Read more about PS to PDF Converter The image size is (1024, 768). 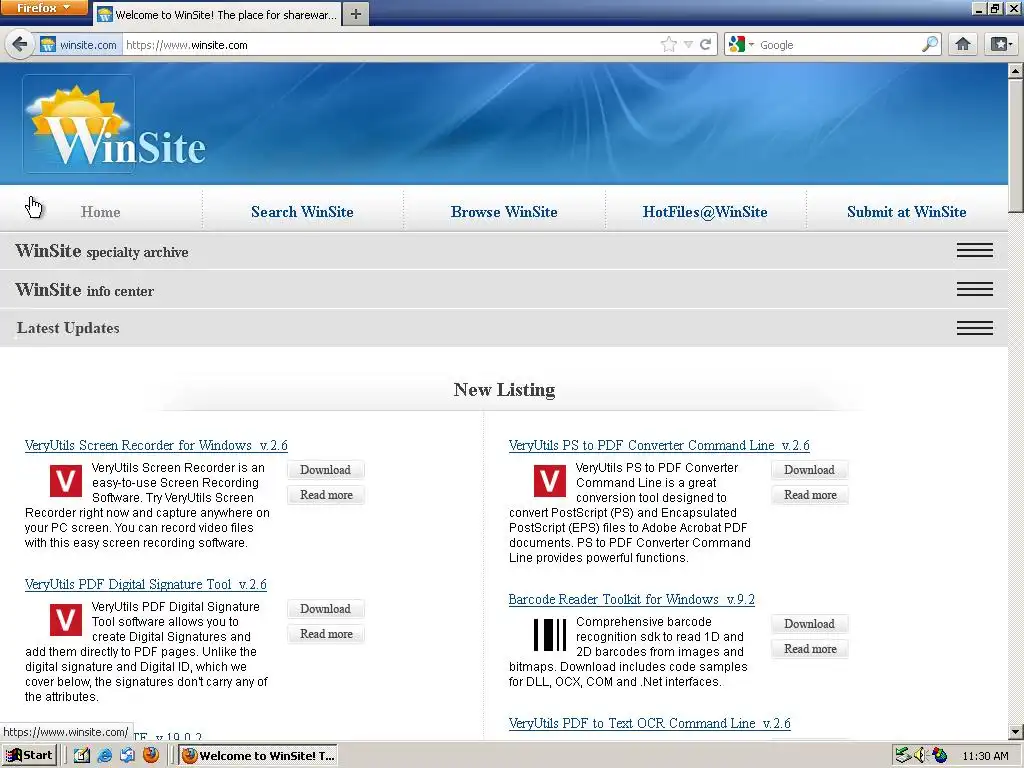click(809, 495)
